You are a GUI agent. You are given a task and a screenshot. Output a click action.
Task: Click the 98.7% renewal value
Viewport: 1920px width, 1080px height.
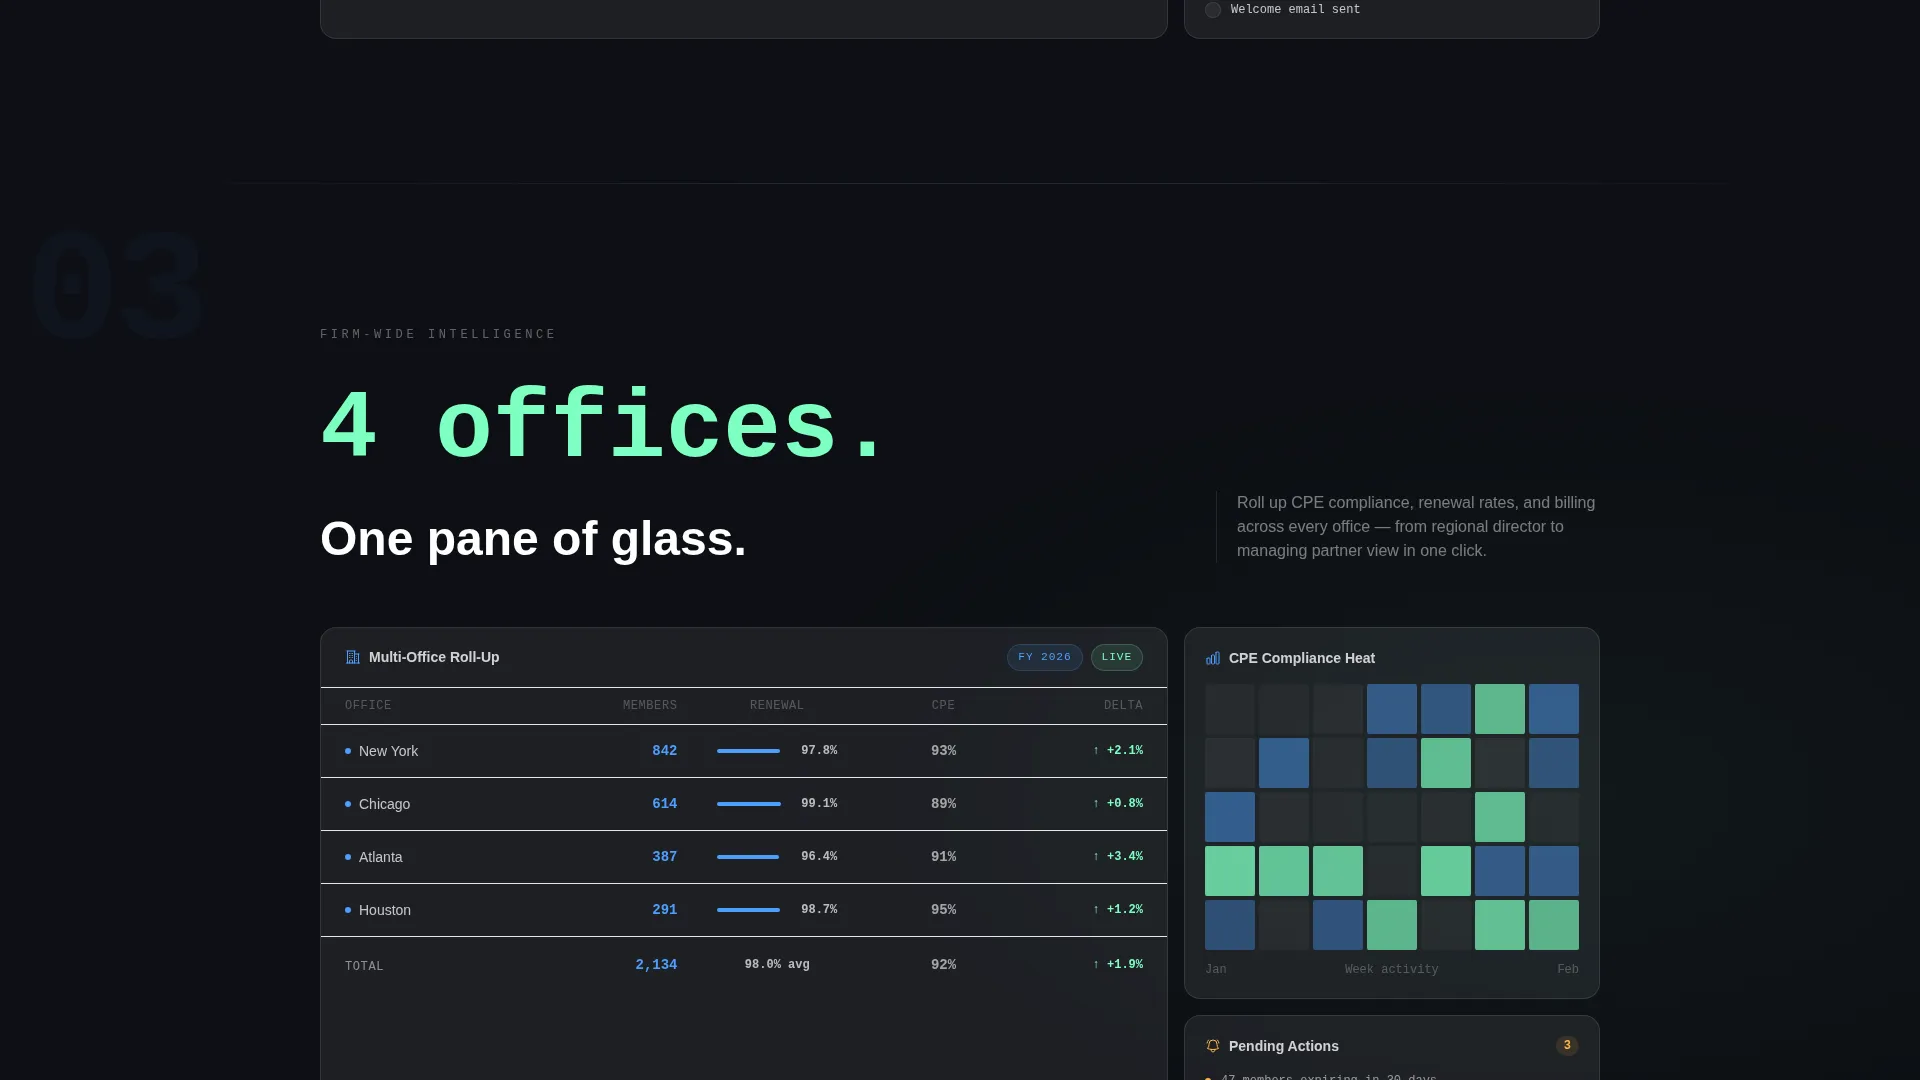[819, 910]
